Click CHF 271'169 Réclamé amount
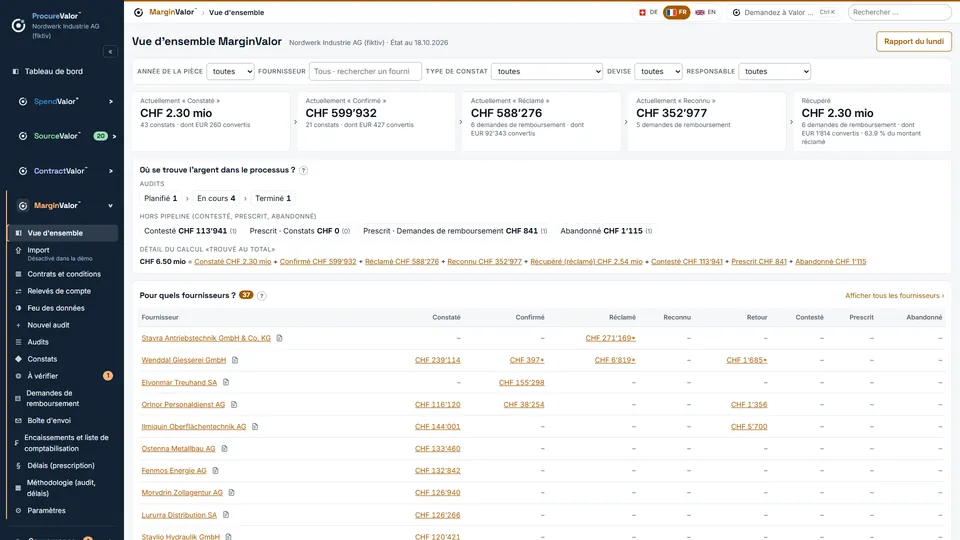Viewport: 960px width, 540px height. coord(610,338)
